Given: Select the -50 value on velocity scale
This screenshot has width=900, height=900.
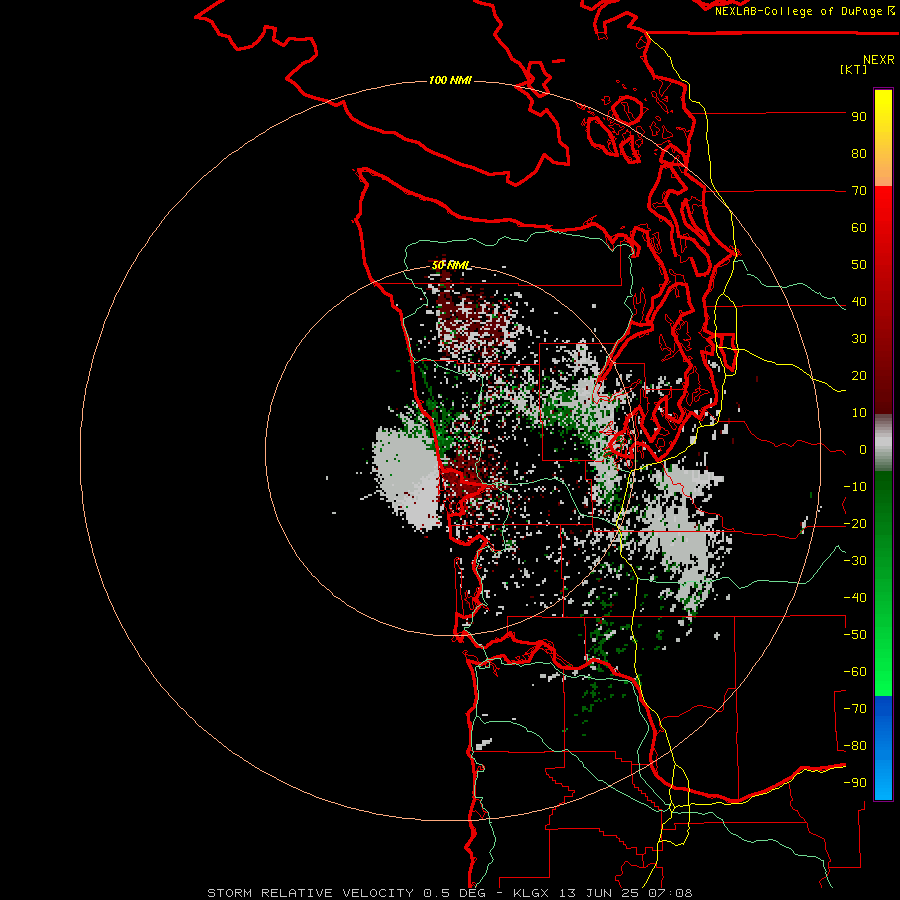Looking at the screenshot, I should tap(855, 635).
